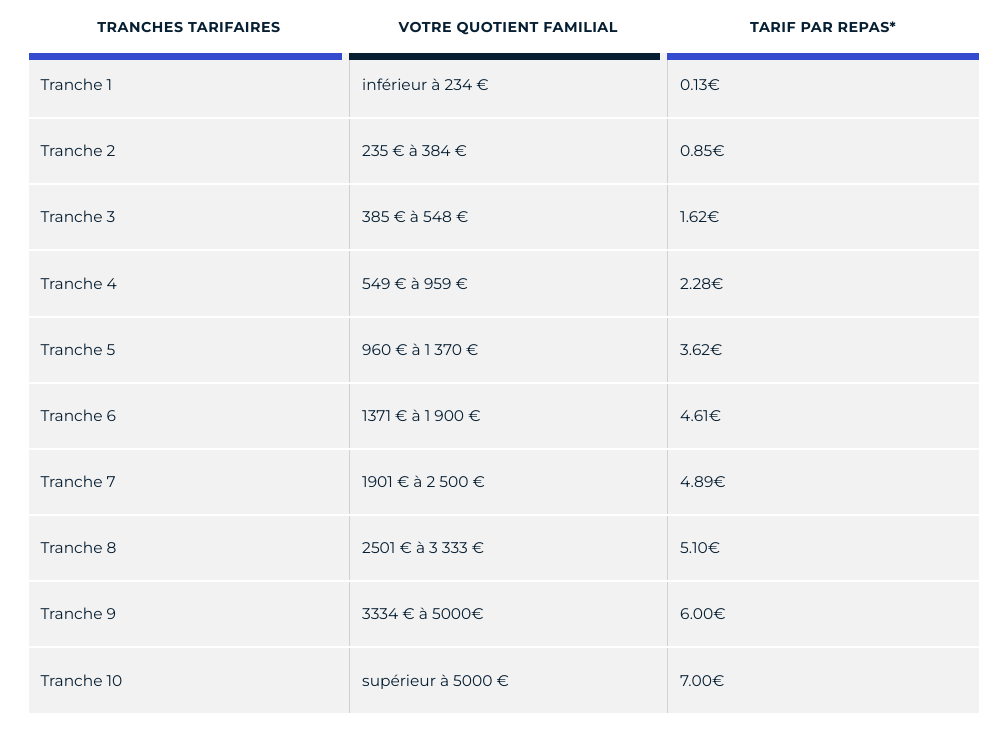Select the 0.13€ tariff cell
The image size is (999, 732).
tap(699, 85)
